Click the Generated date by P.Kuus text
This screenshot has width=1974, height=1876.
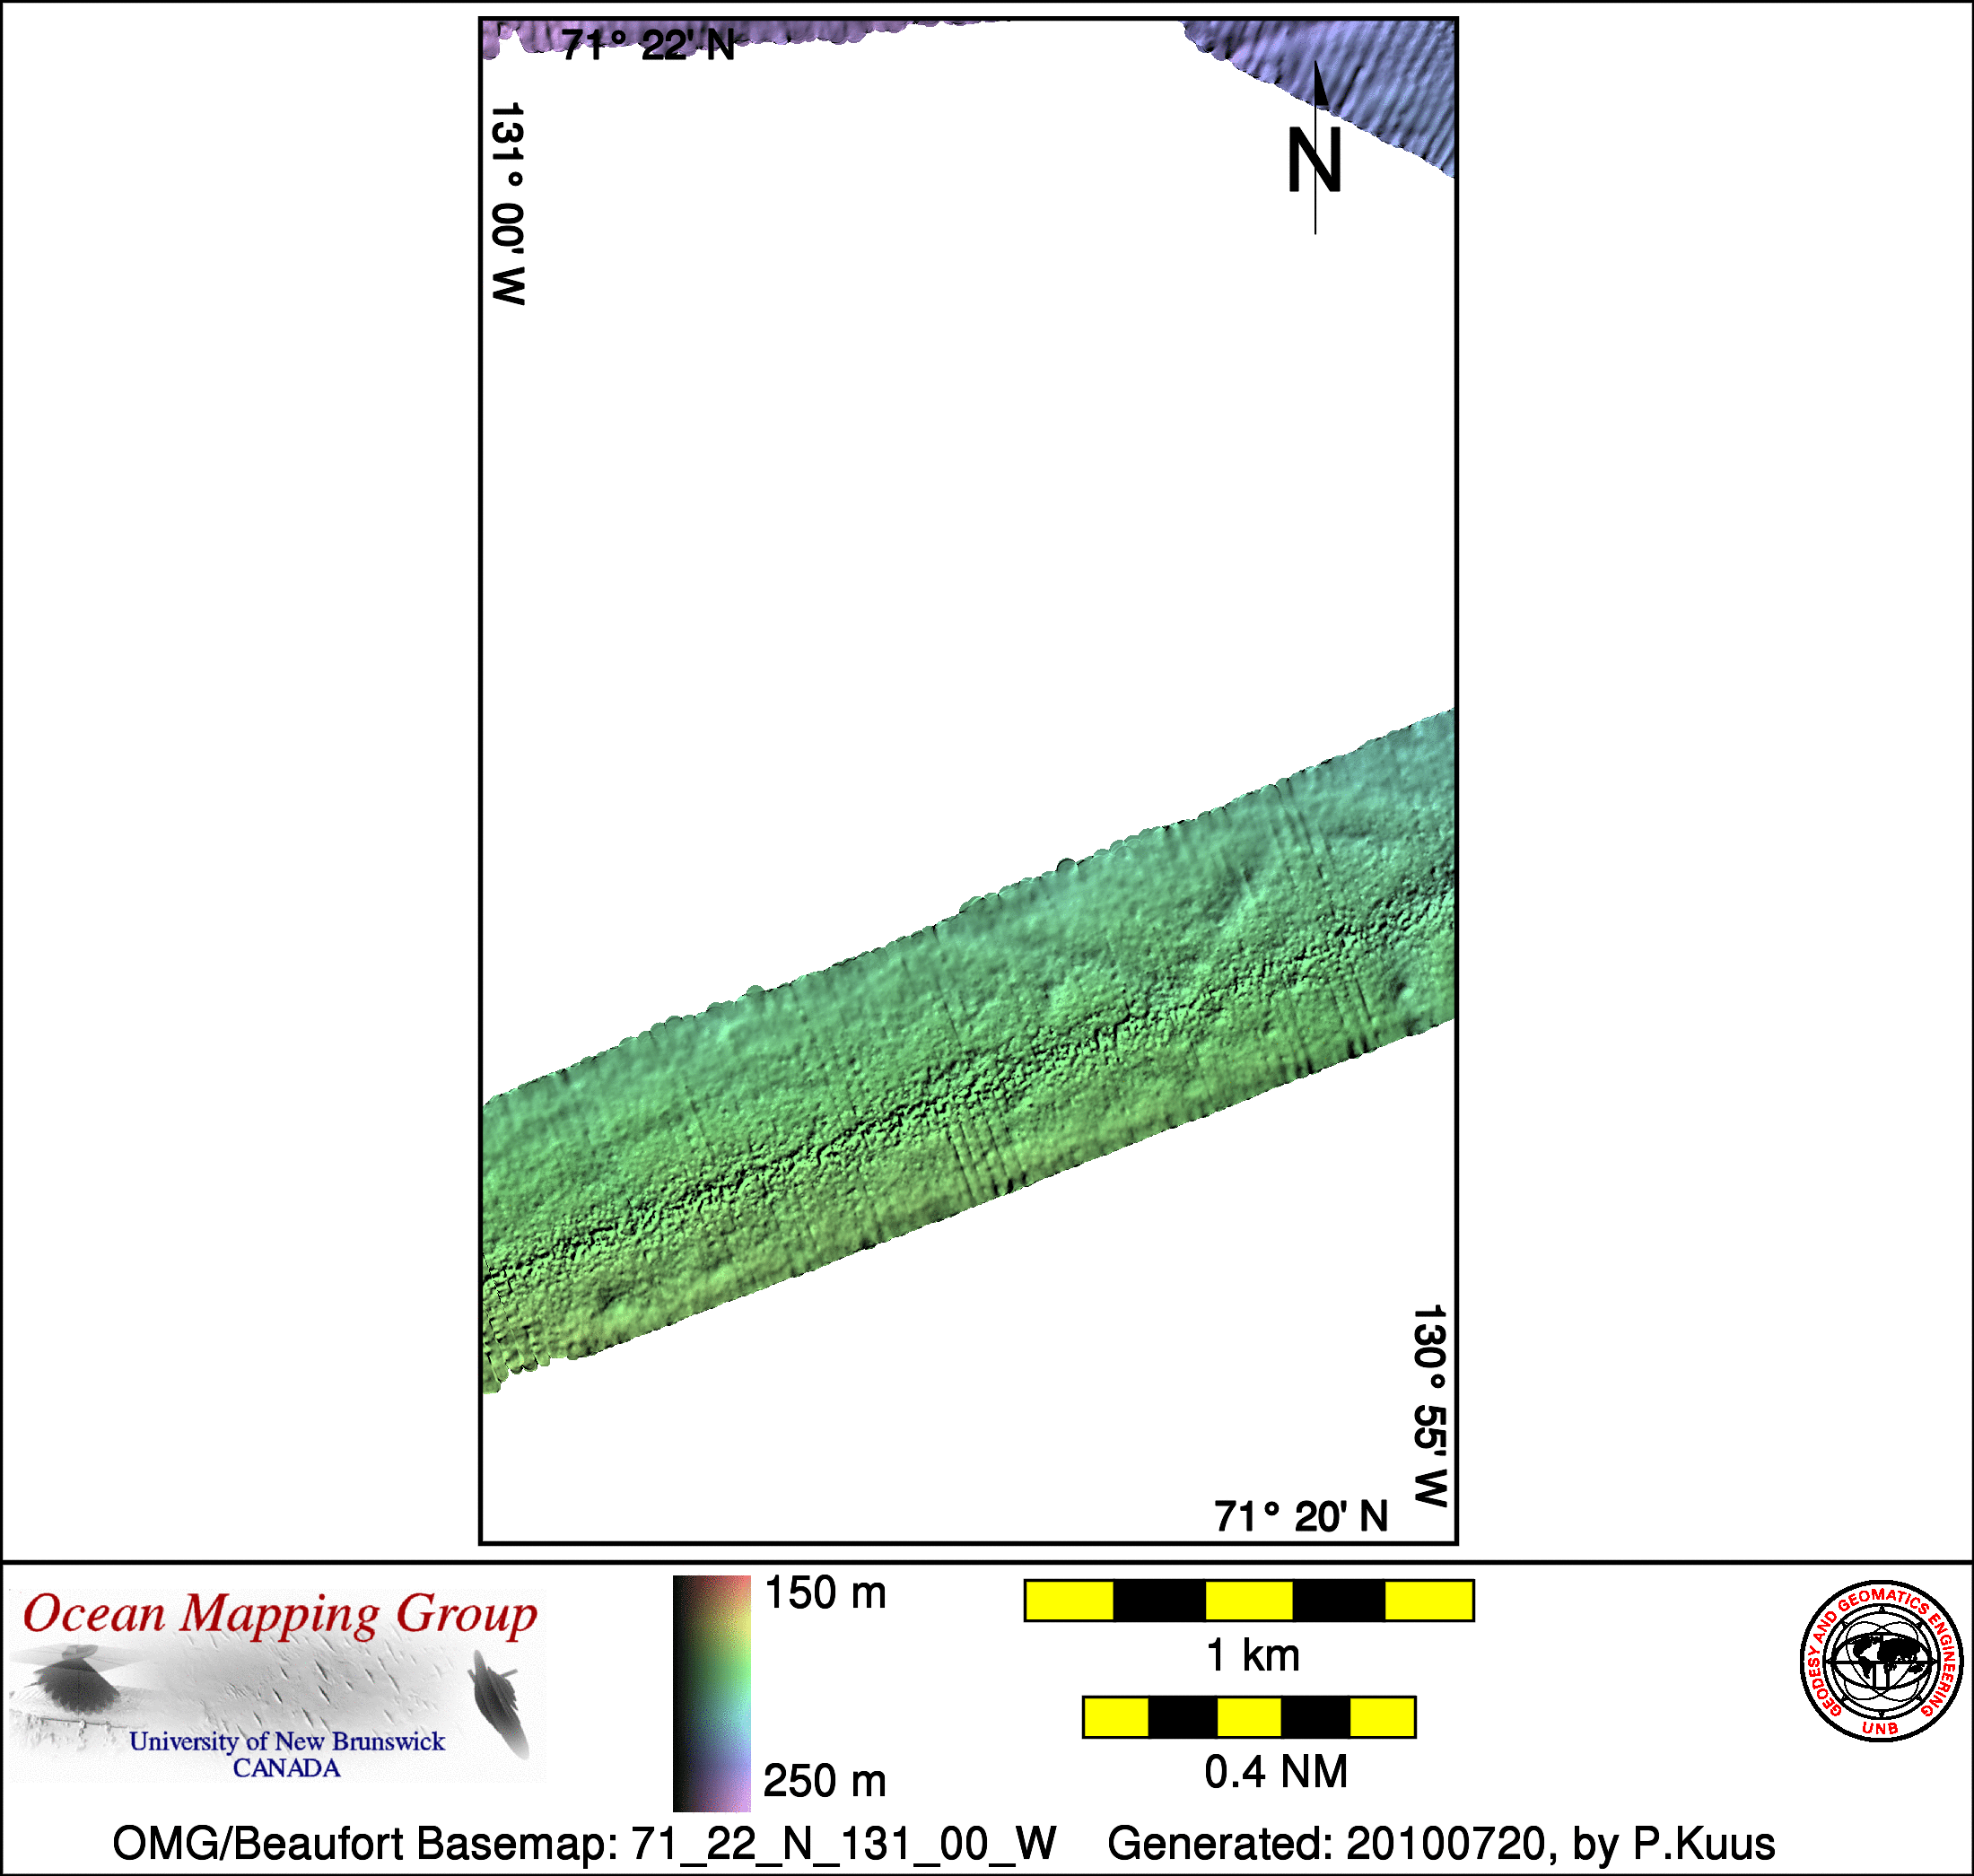(1440, 1843)
